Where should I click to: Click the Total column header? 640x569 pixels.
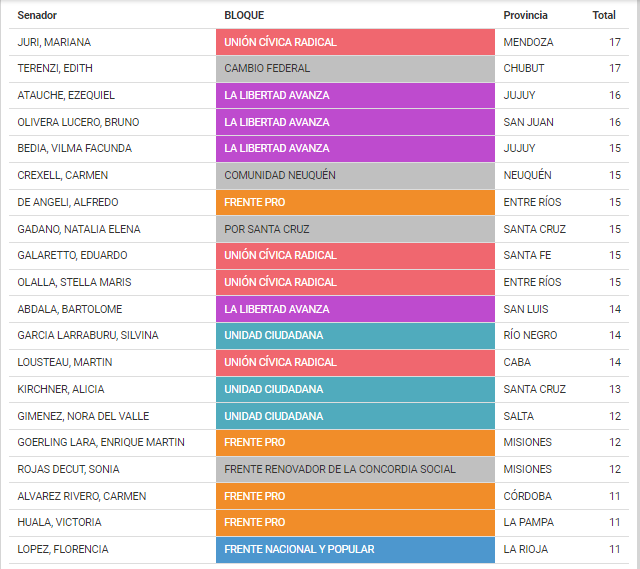(603, 15)
